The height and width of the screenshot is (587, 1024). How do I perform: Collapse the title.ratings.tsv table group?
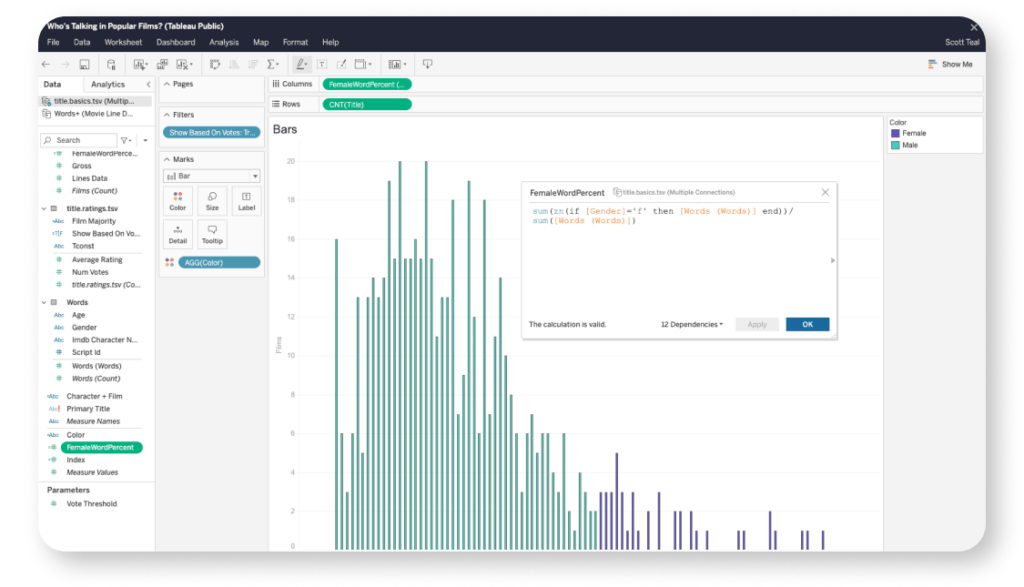44,209
